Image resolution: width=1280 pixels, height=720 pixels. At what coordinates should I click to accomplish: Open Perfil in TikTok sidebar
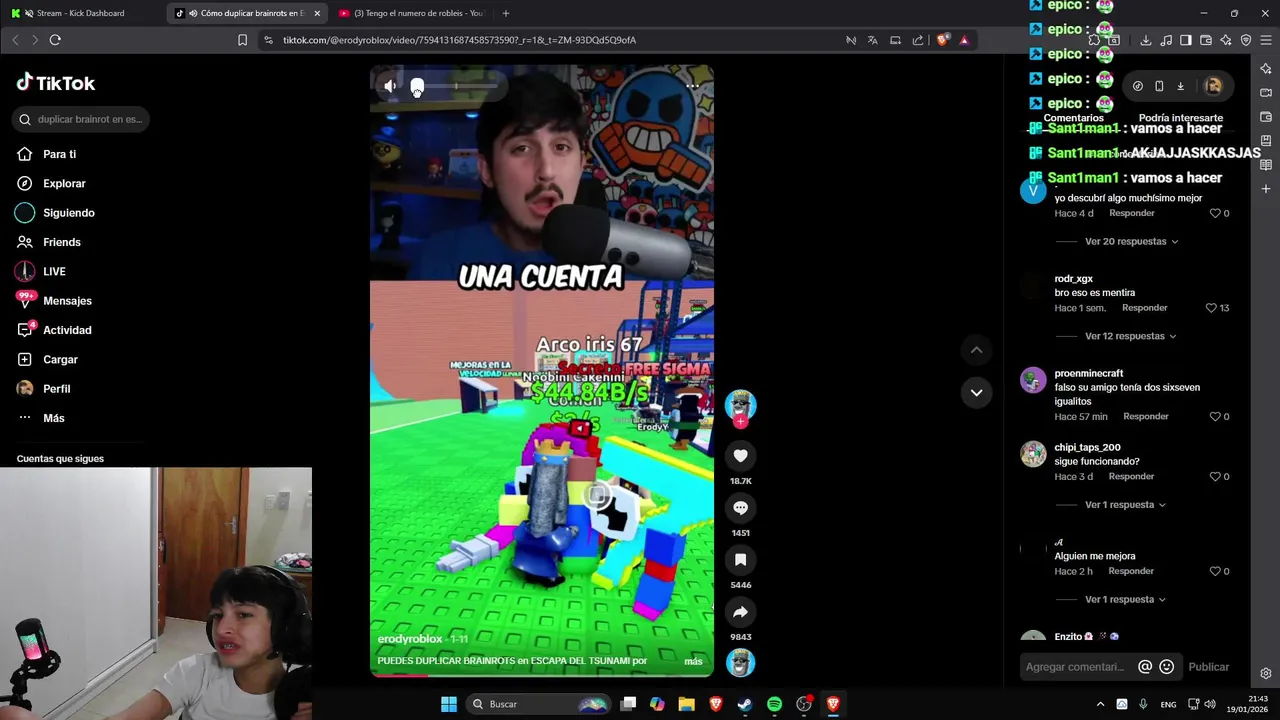[56, 389]
